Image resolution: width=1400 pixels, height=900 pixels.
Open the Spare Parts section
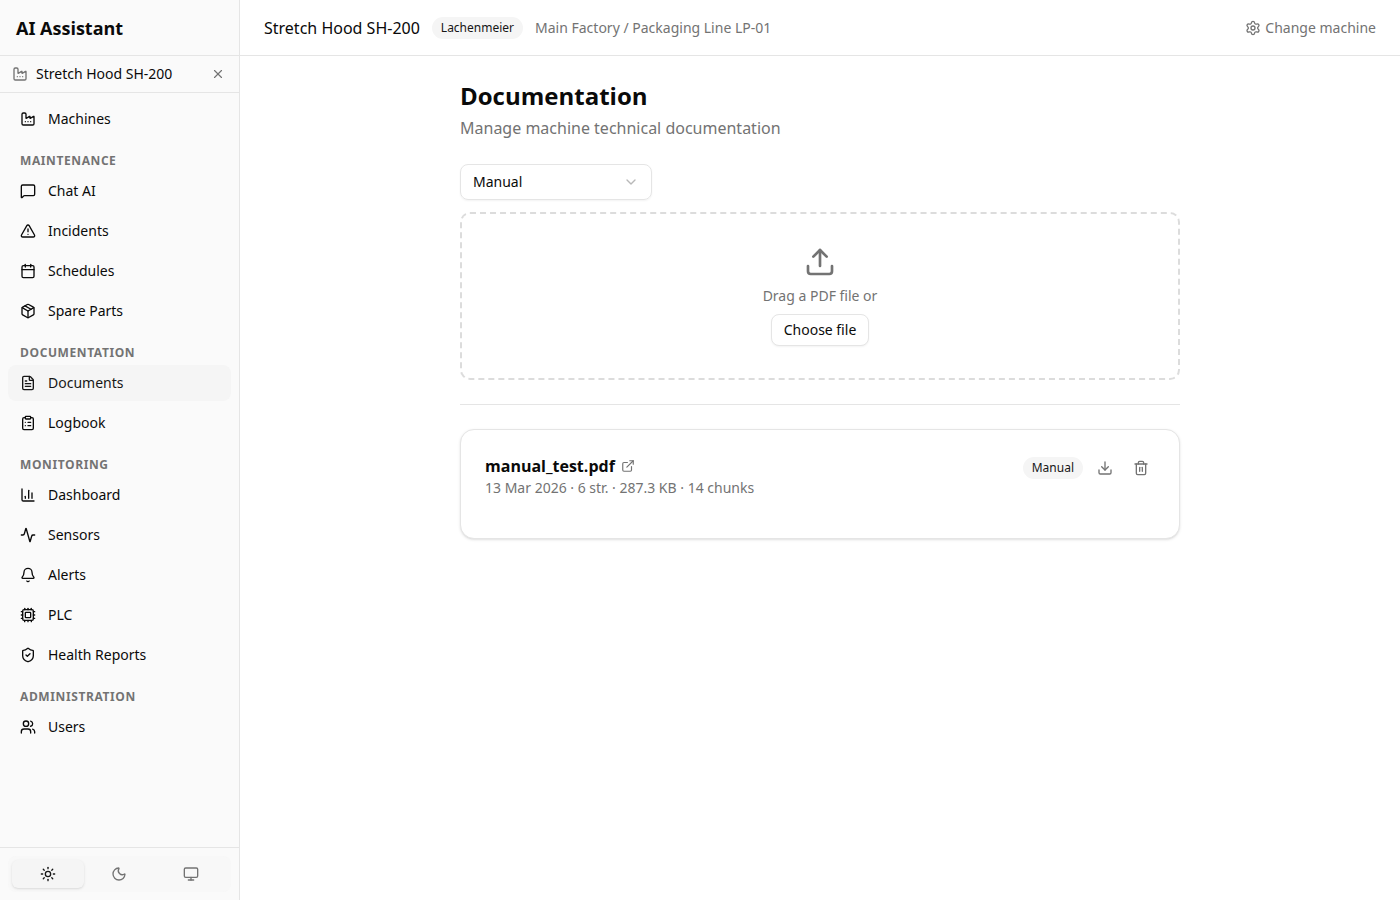pyautogui.click(x=85, y=310)
